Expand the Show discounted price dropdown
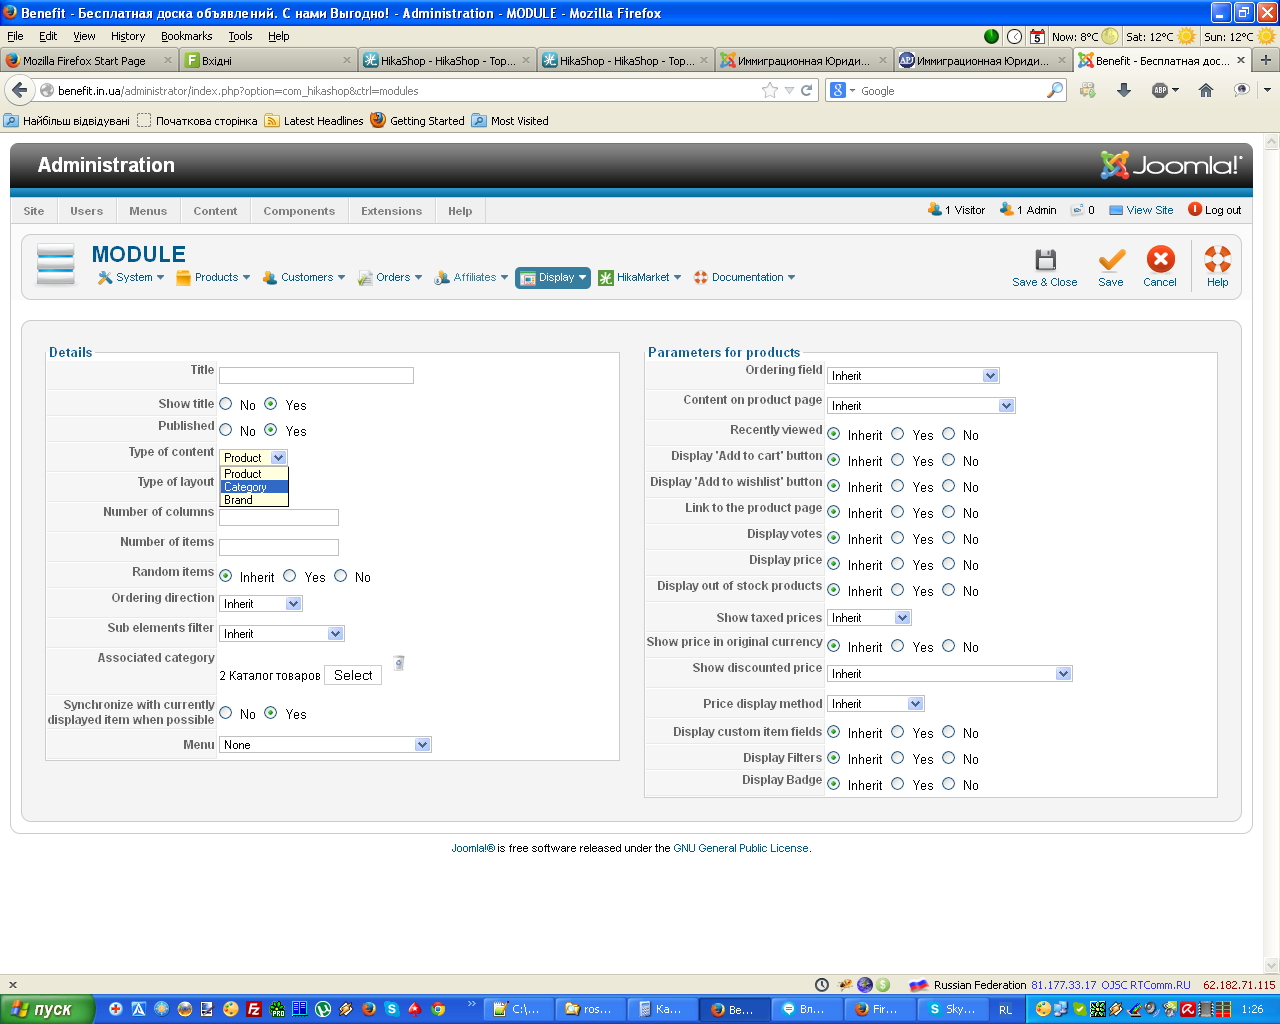 (x=950, y=674)
